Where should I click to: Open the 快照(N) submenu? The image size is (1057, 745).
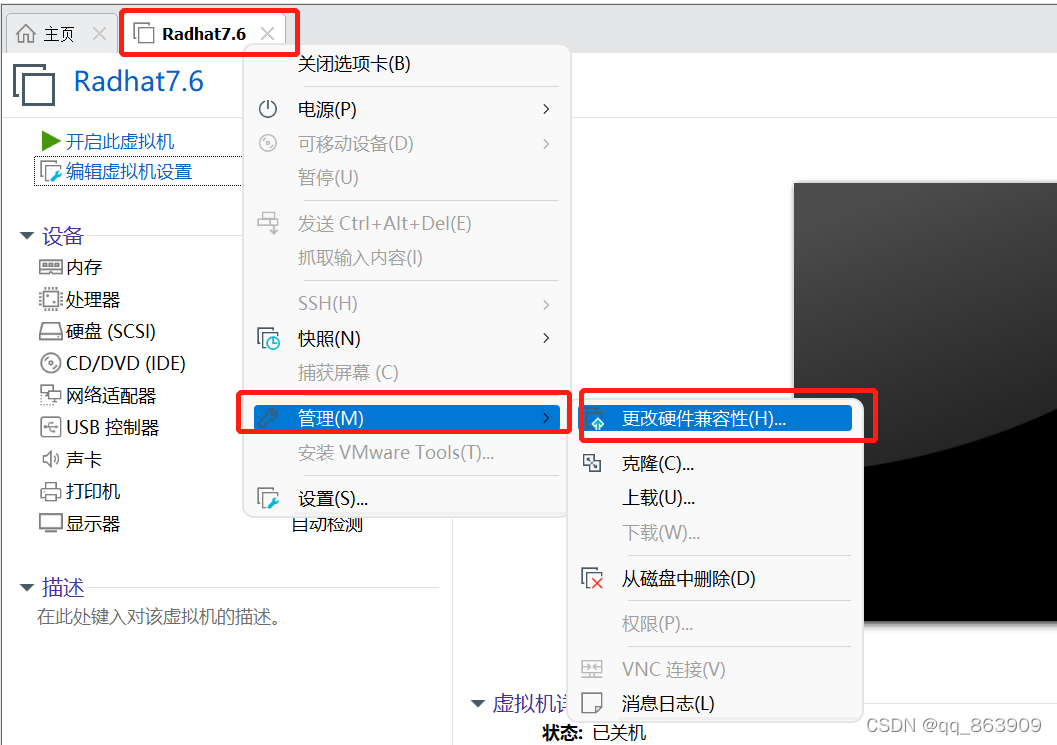(406, 338)
